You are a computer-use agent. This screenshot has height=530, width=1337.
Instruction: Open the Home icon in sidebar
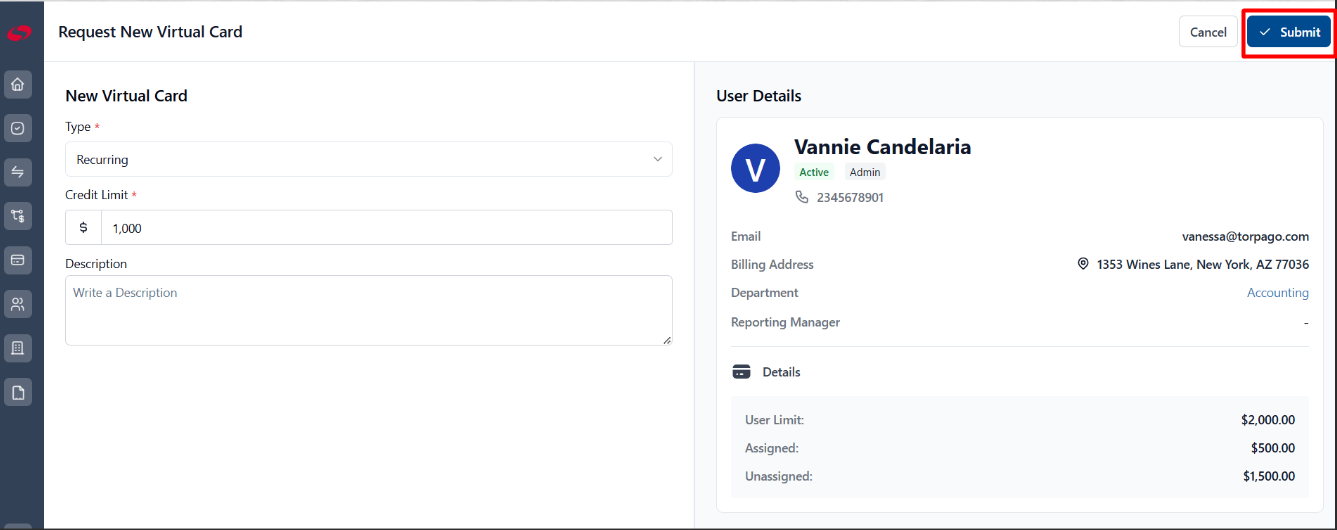[x=17, y=84]
